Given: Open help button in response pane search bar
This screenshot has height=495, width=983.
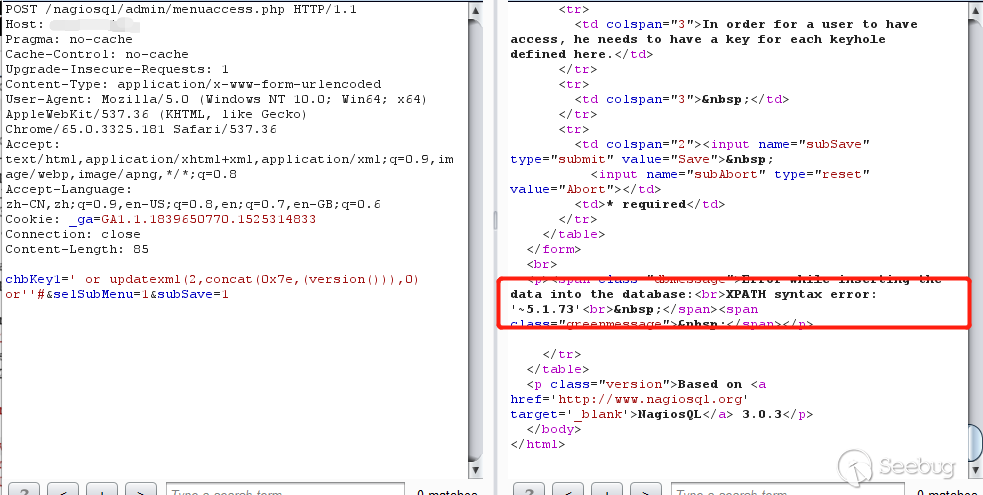Looking at the screenshot, I should [529, 489].
